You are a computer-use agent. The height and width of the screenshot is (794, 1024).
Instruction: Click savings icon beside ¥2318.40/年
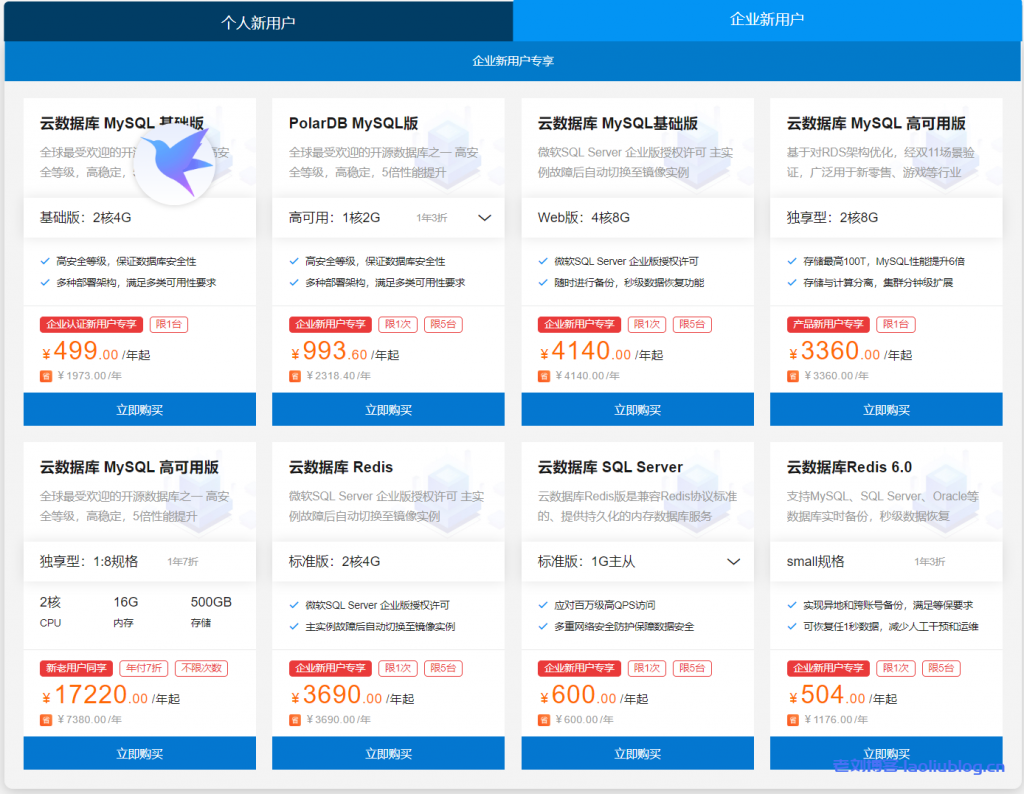coord(295,376)
